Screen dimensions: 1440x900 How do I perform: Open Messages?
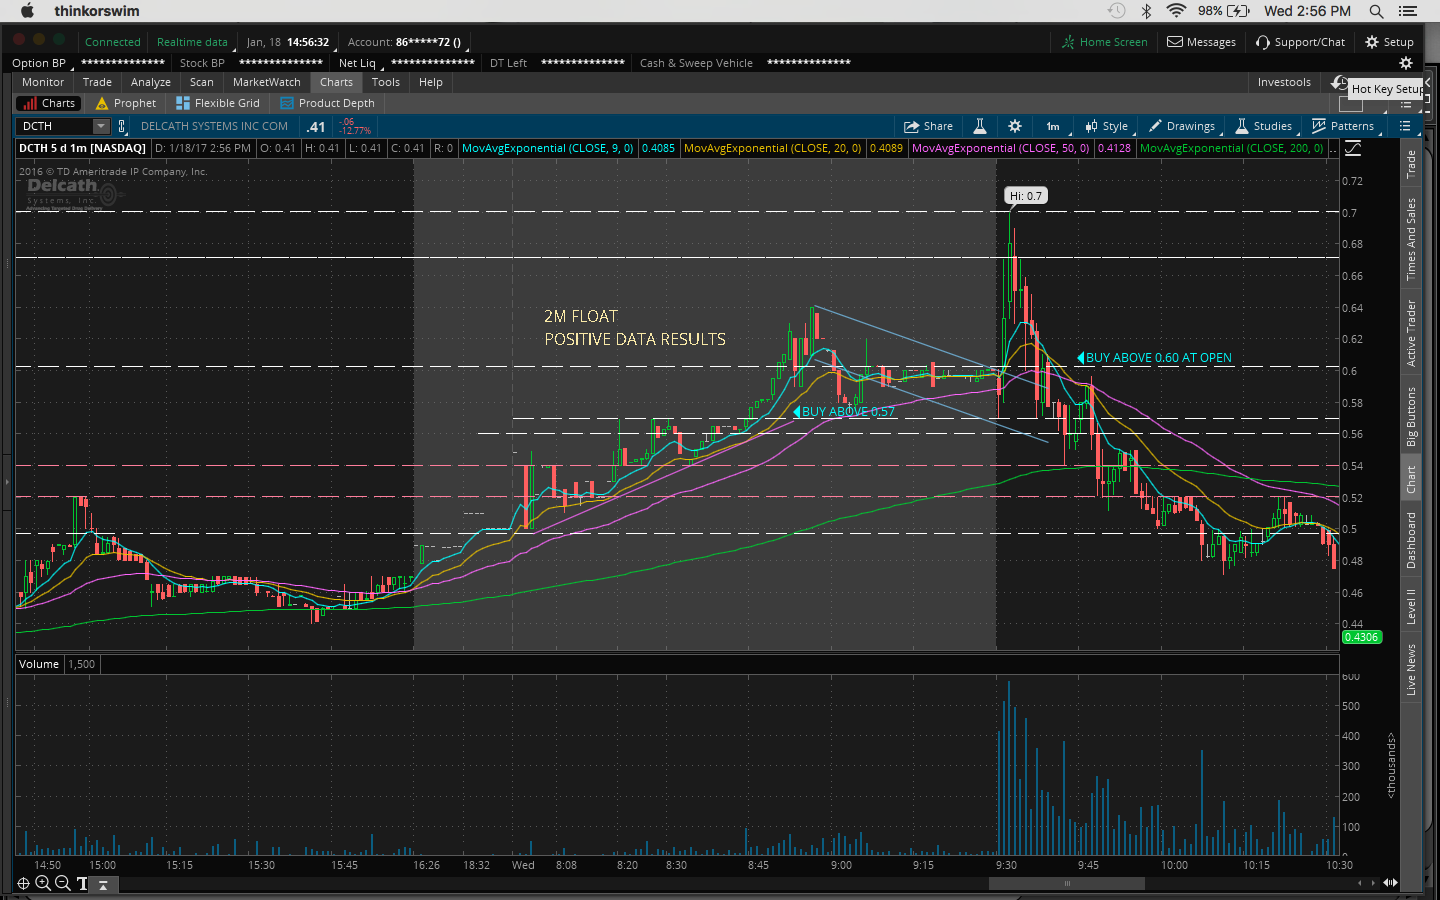click(1202, 42)
